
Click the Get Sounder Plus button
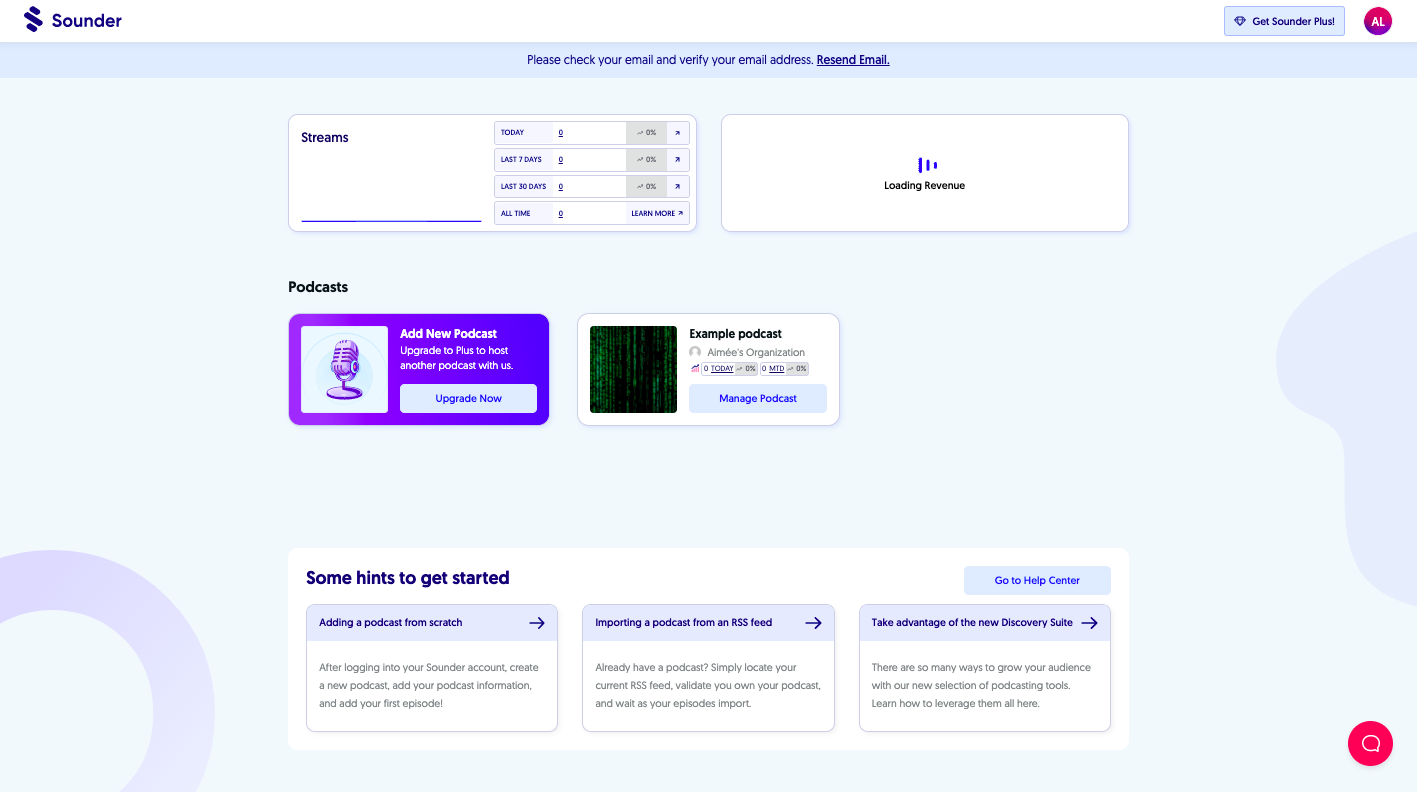coord(1284,20)
